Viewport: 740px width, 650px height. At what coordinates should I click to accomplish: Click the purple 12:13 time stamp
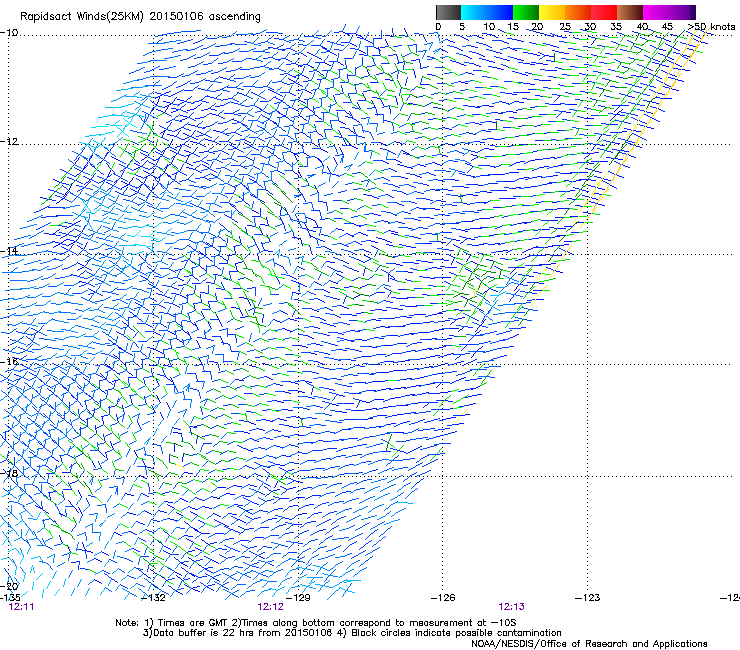tap(512, 607)
